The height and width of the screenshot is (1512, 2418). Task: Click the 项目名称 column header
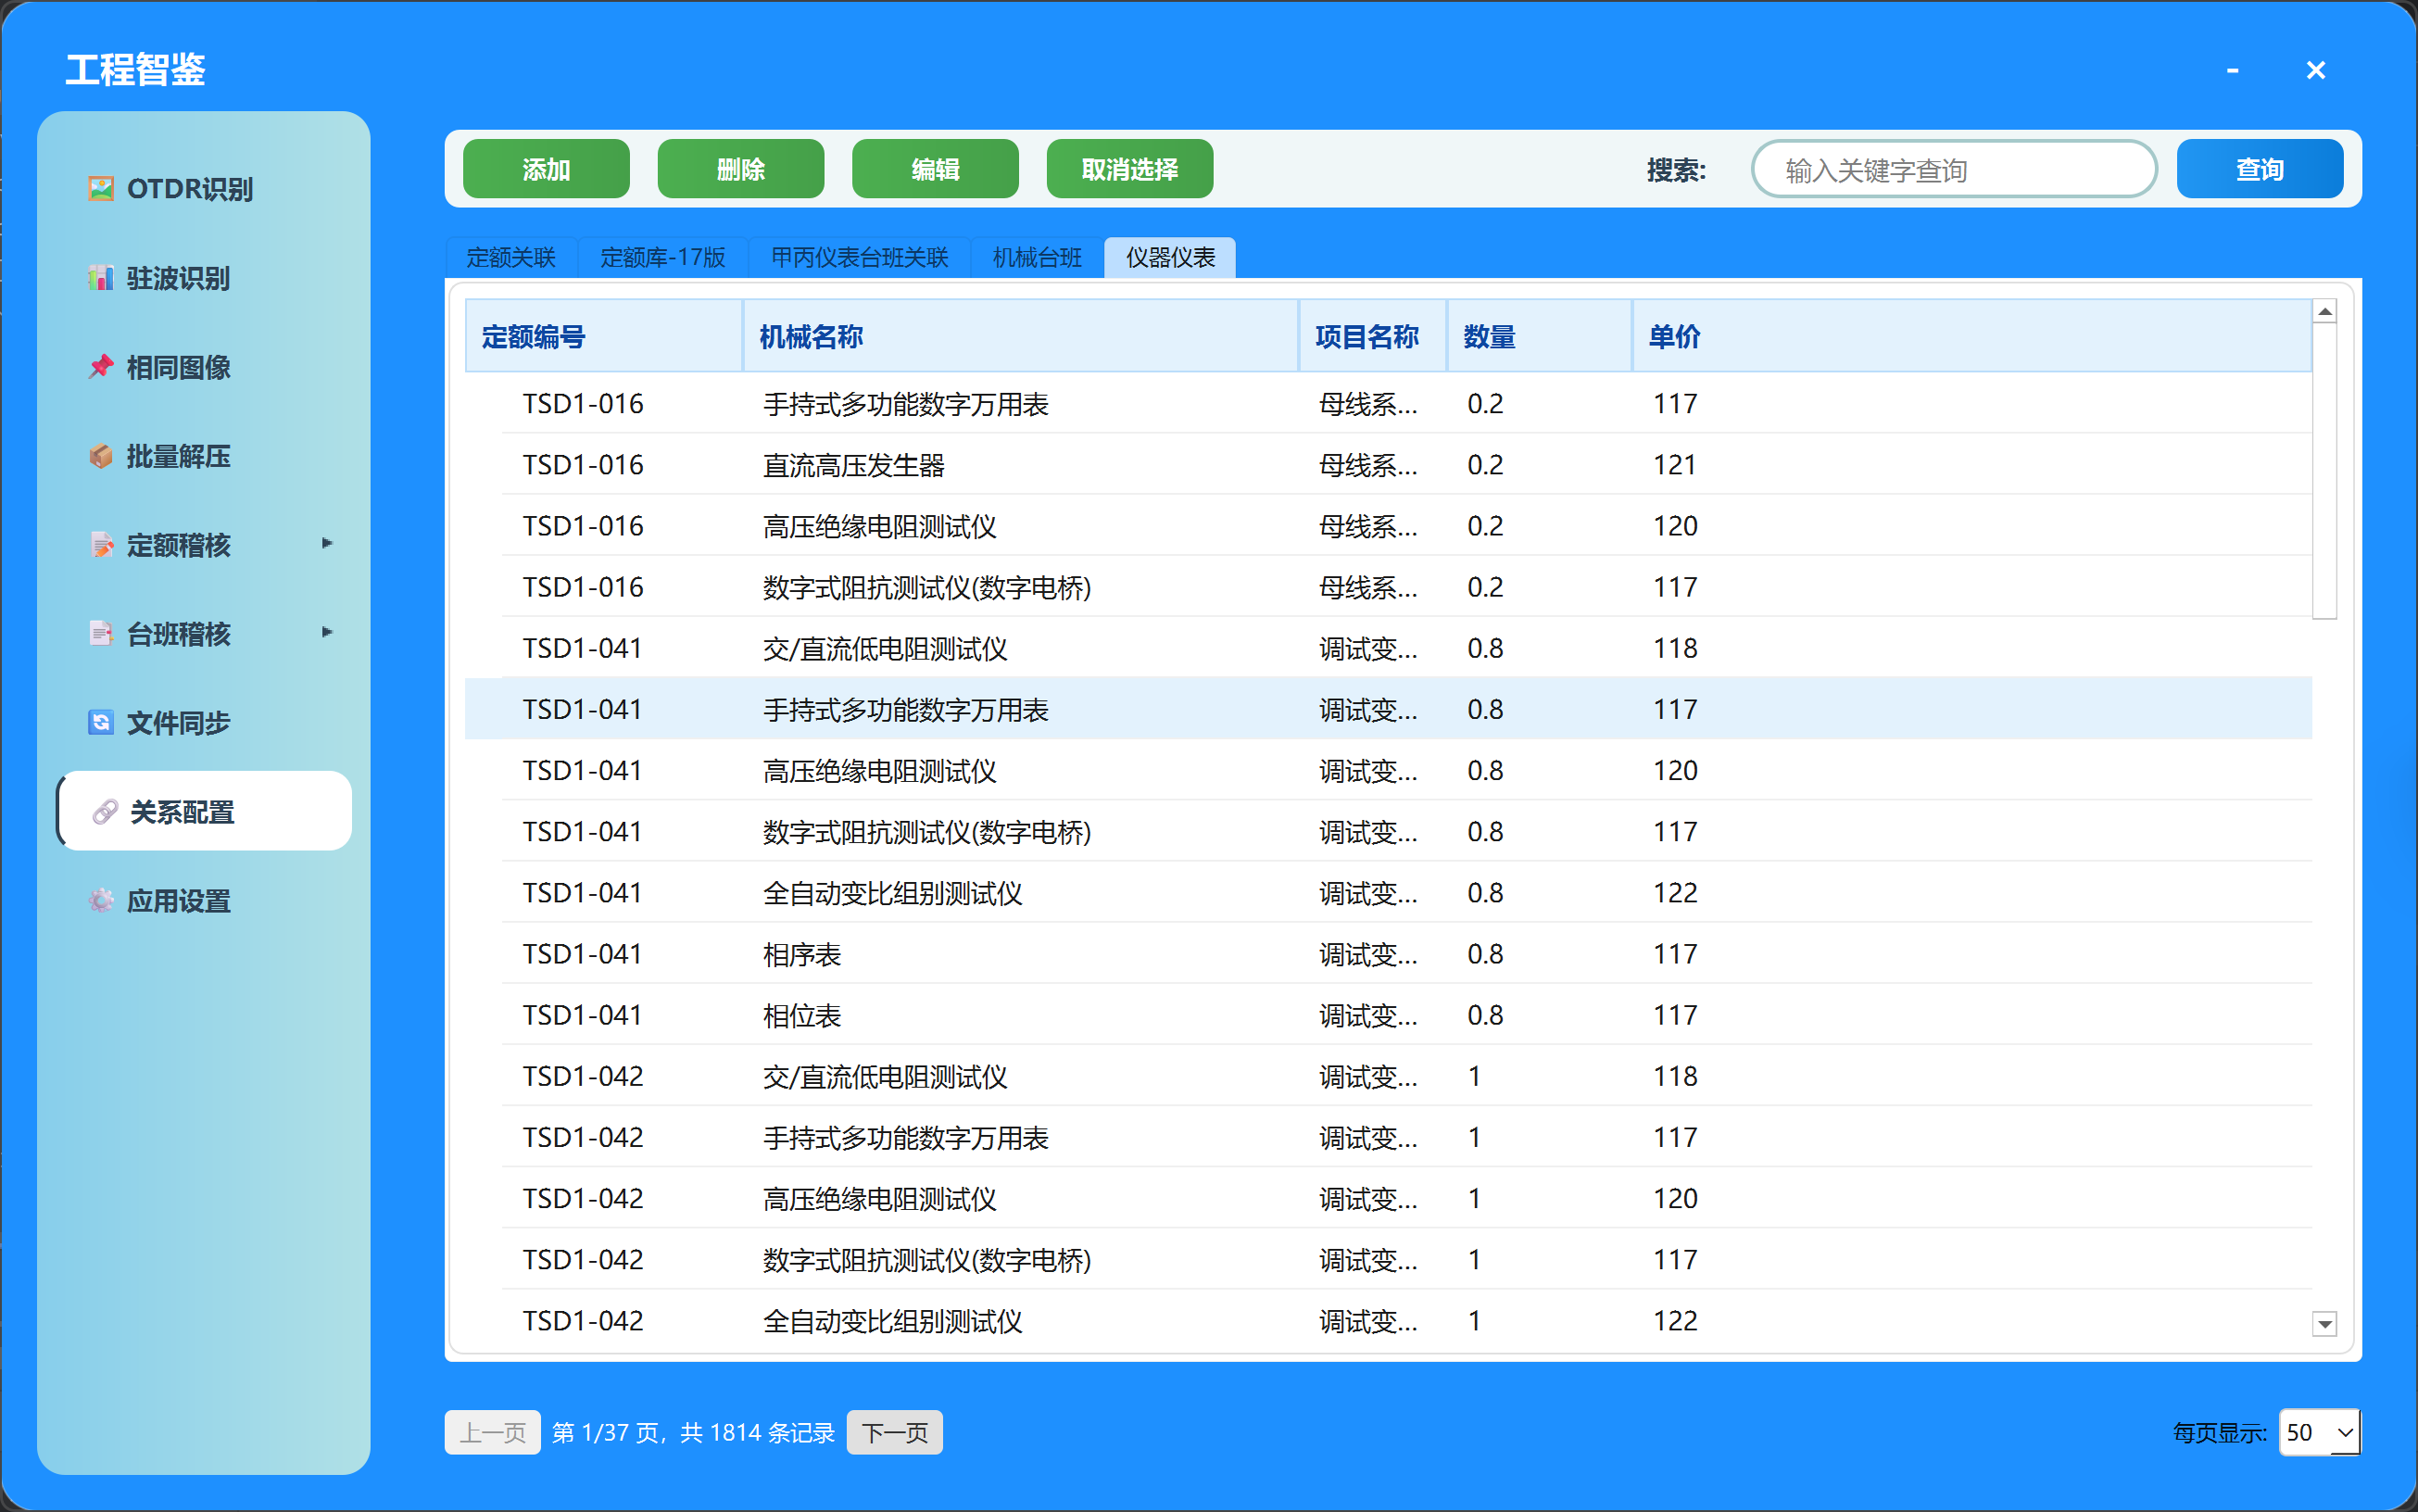pos(1373,336)
